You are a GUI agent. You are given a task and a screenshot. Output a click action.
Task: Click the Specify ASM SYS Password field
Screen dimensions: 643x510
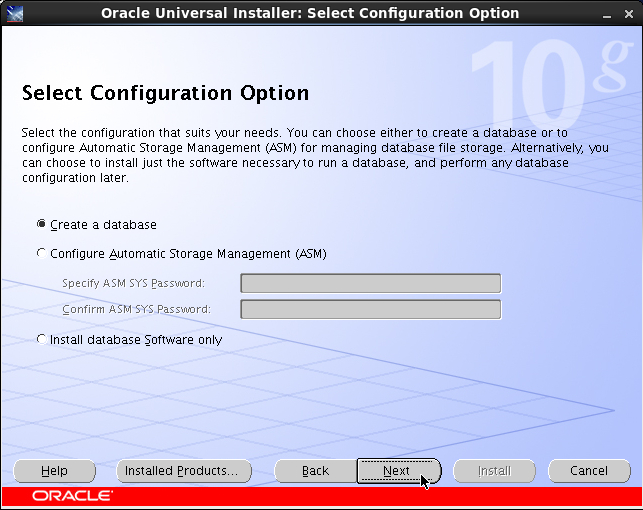coord(371,283)
